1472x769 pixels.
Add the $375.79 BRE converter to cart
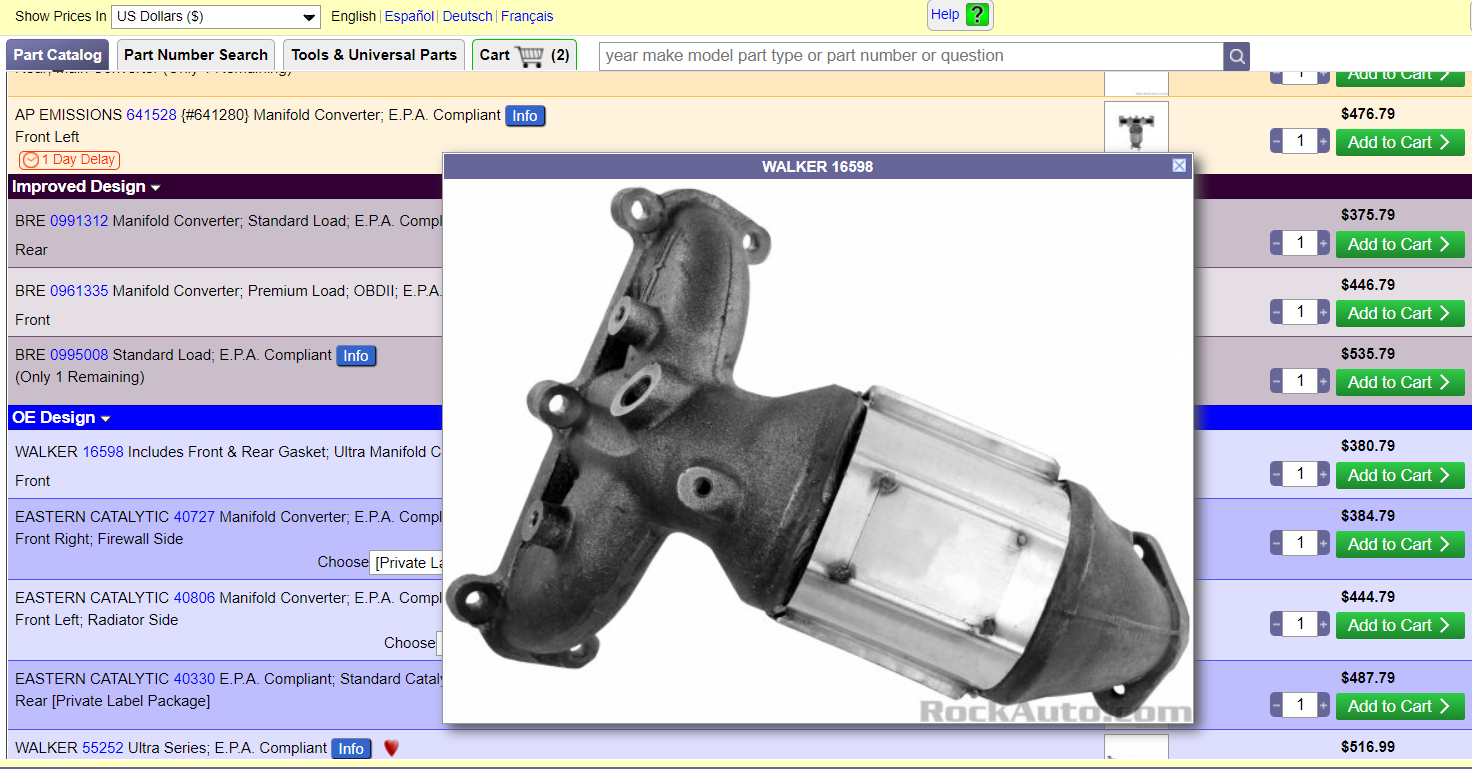[x=1400, y=244]
